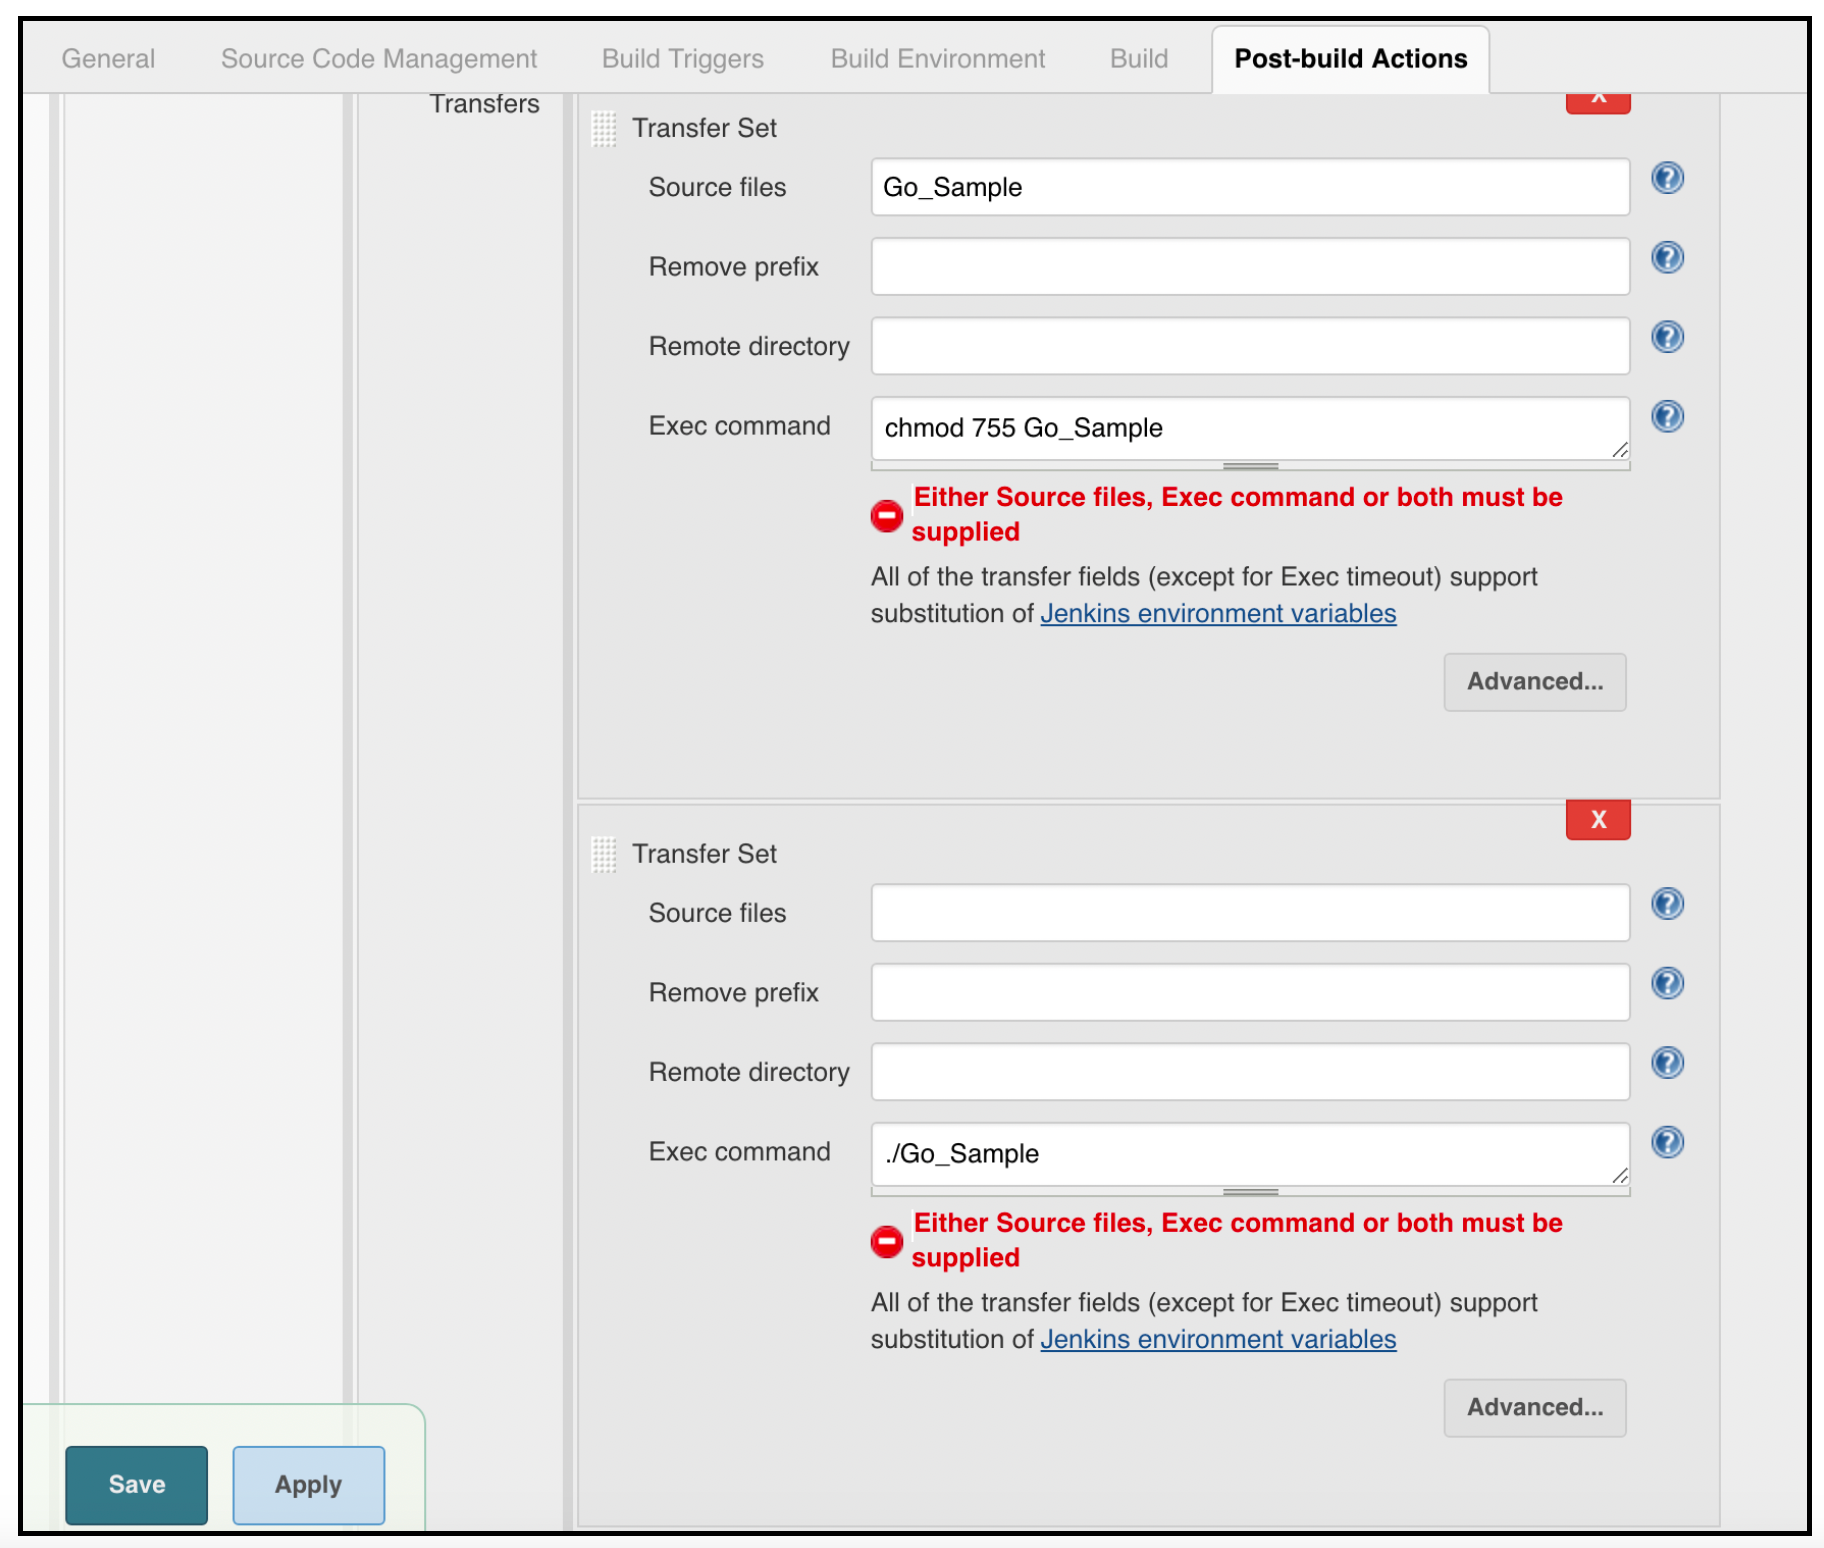Expand Advanced options of second Transfer Set
Screen dimensions: 1824x1548
(1534, 1408)
